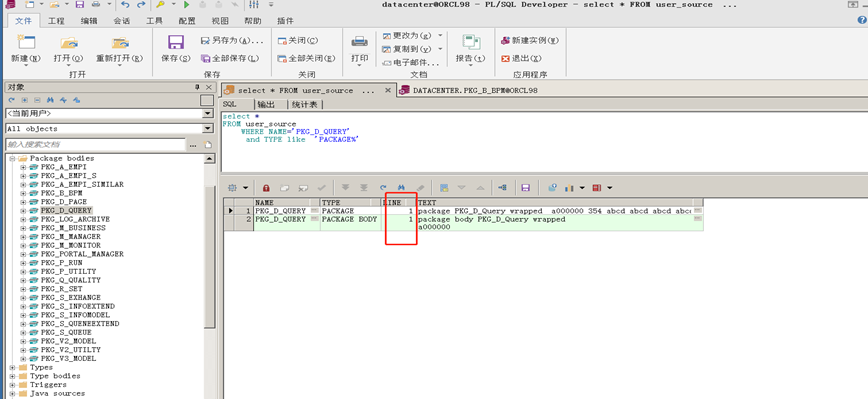This screenshot has height=399, width=868.
Task: Click 关闭(C) in the ribbon
Action: click(298, 40)
